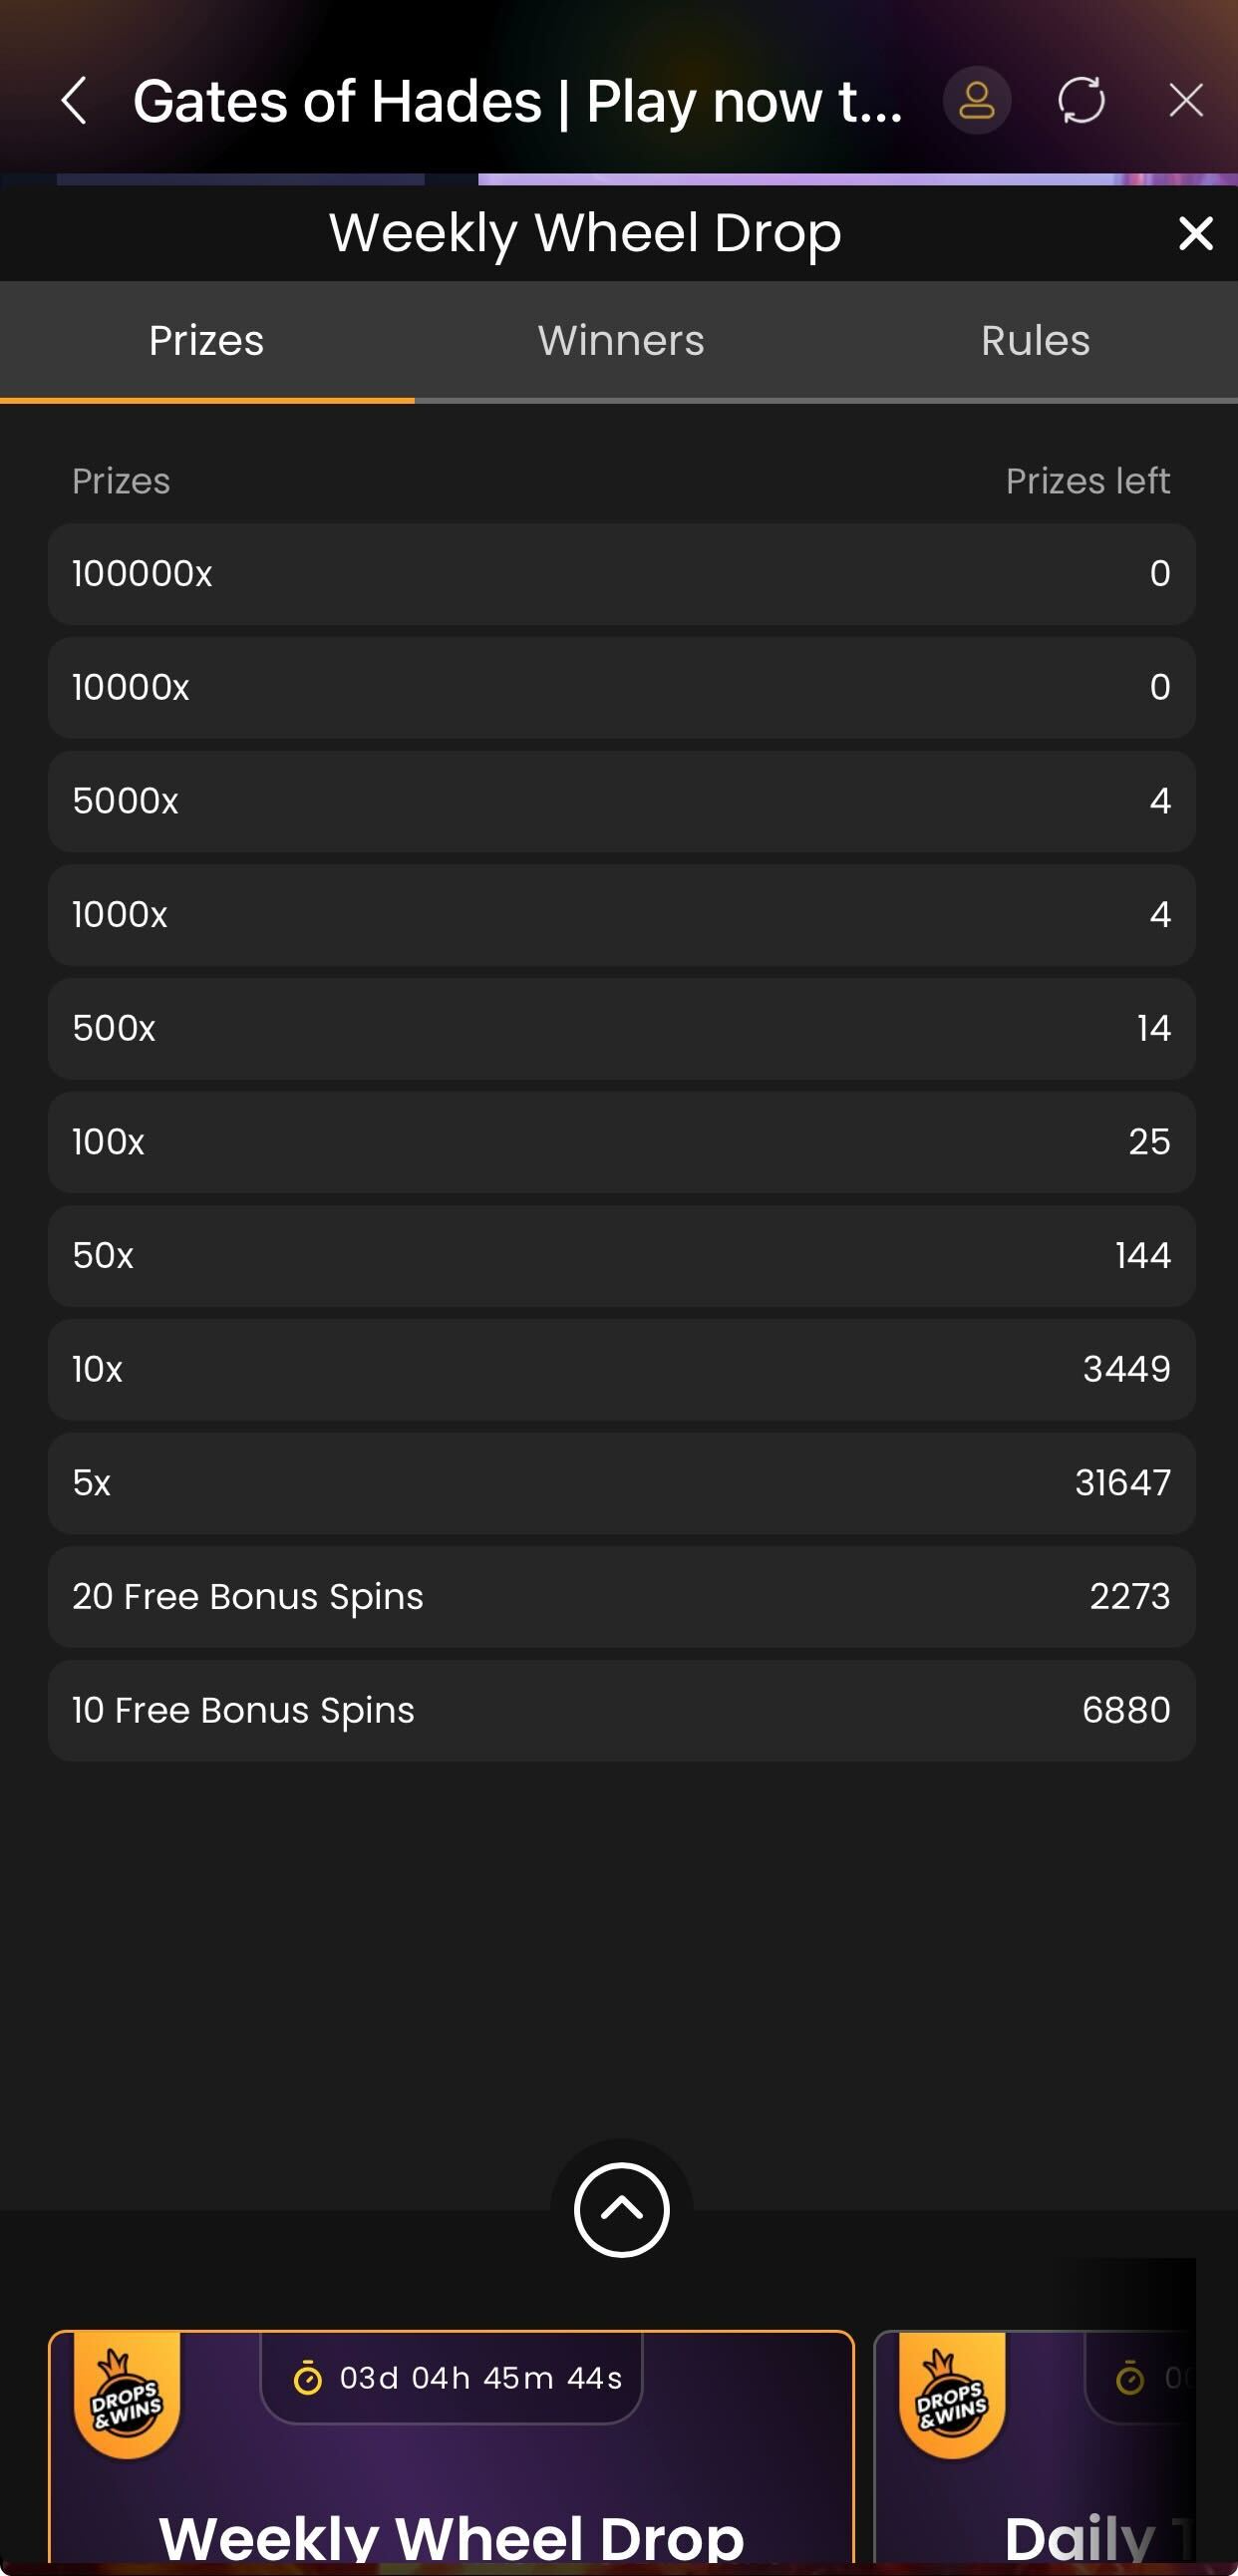Viewport: 1238px width, 2576px height.
Task: Click the Weekly Wheel Drop countdown timer
Action: point(452,2378)
